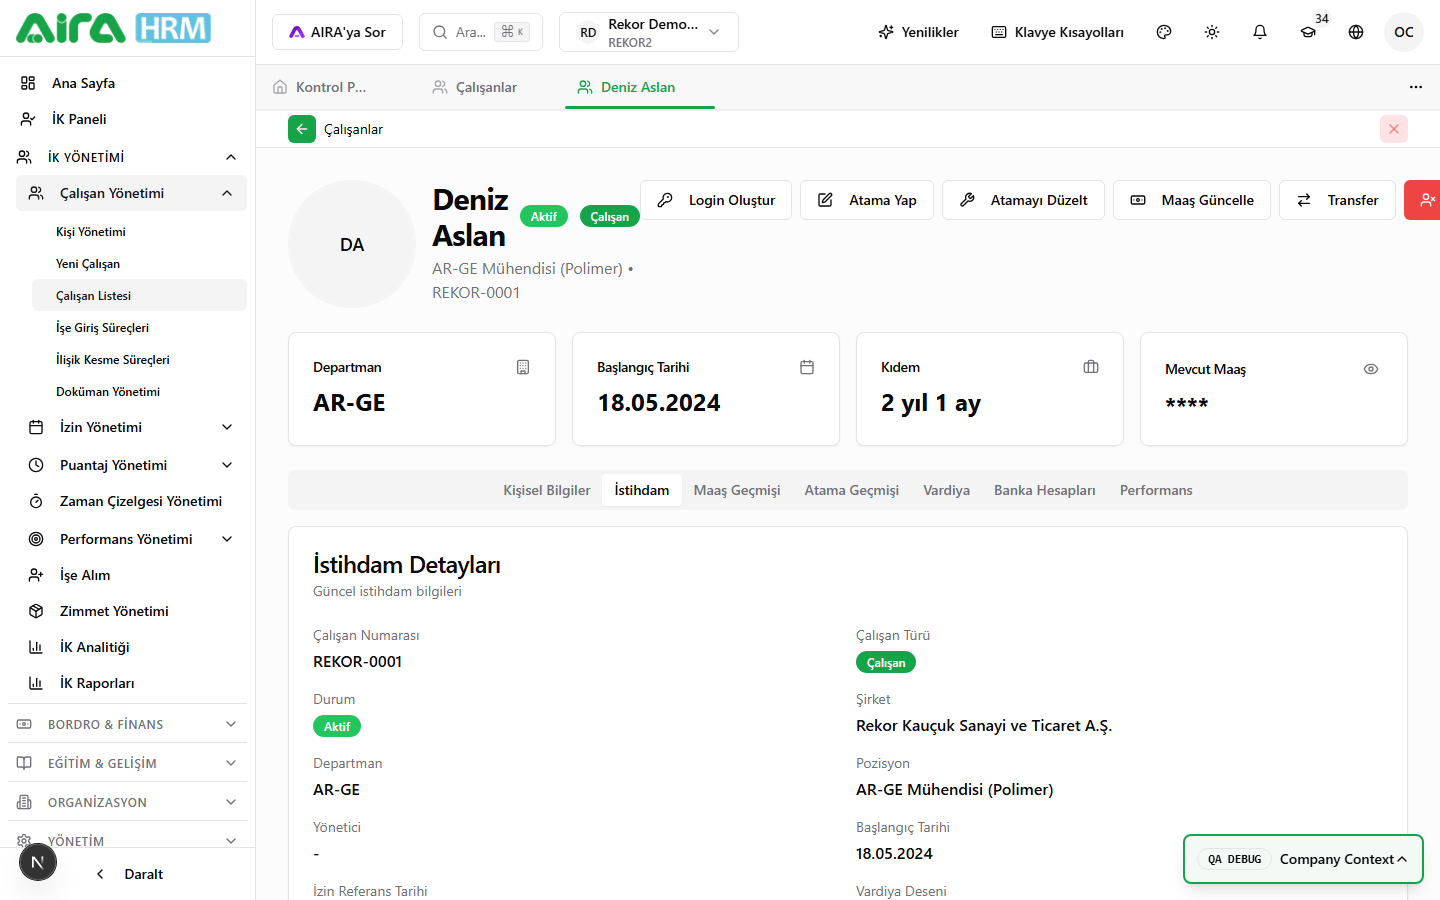
Task: Open İlişik Kesme Süreçleri item
Action: (139, 360)
